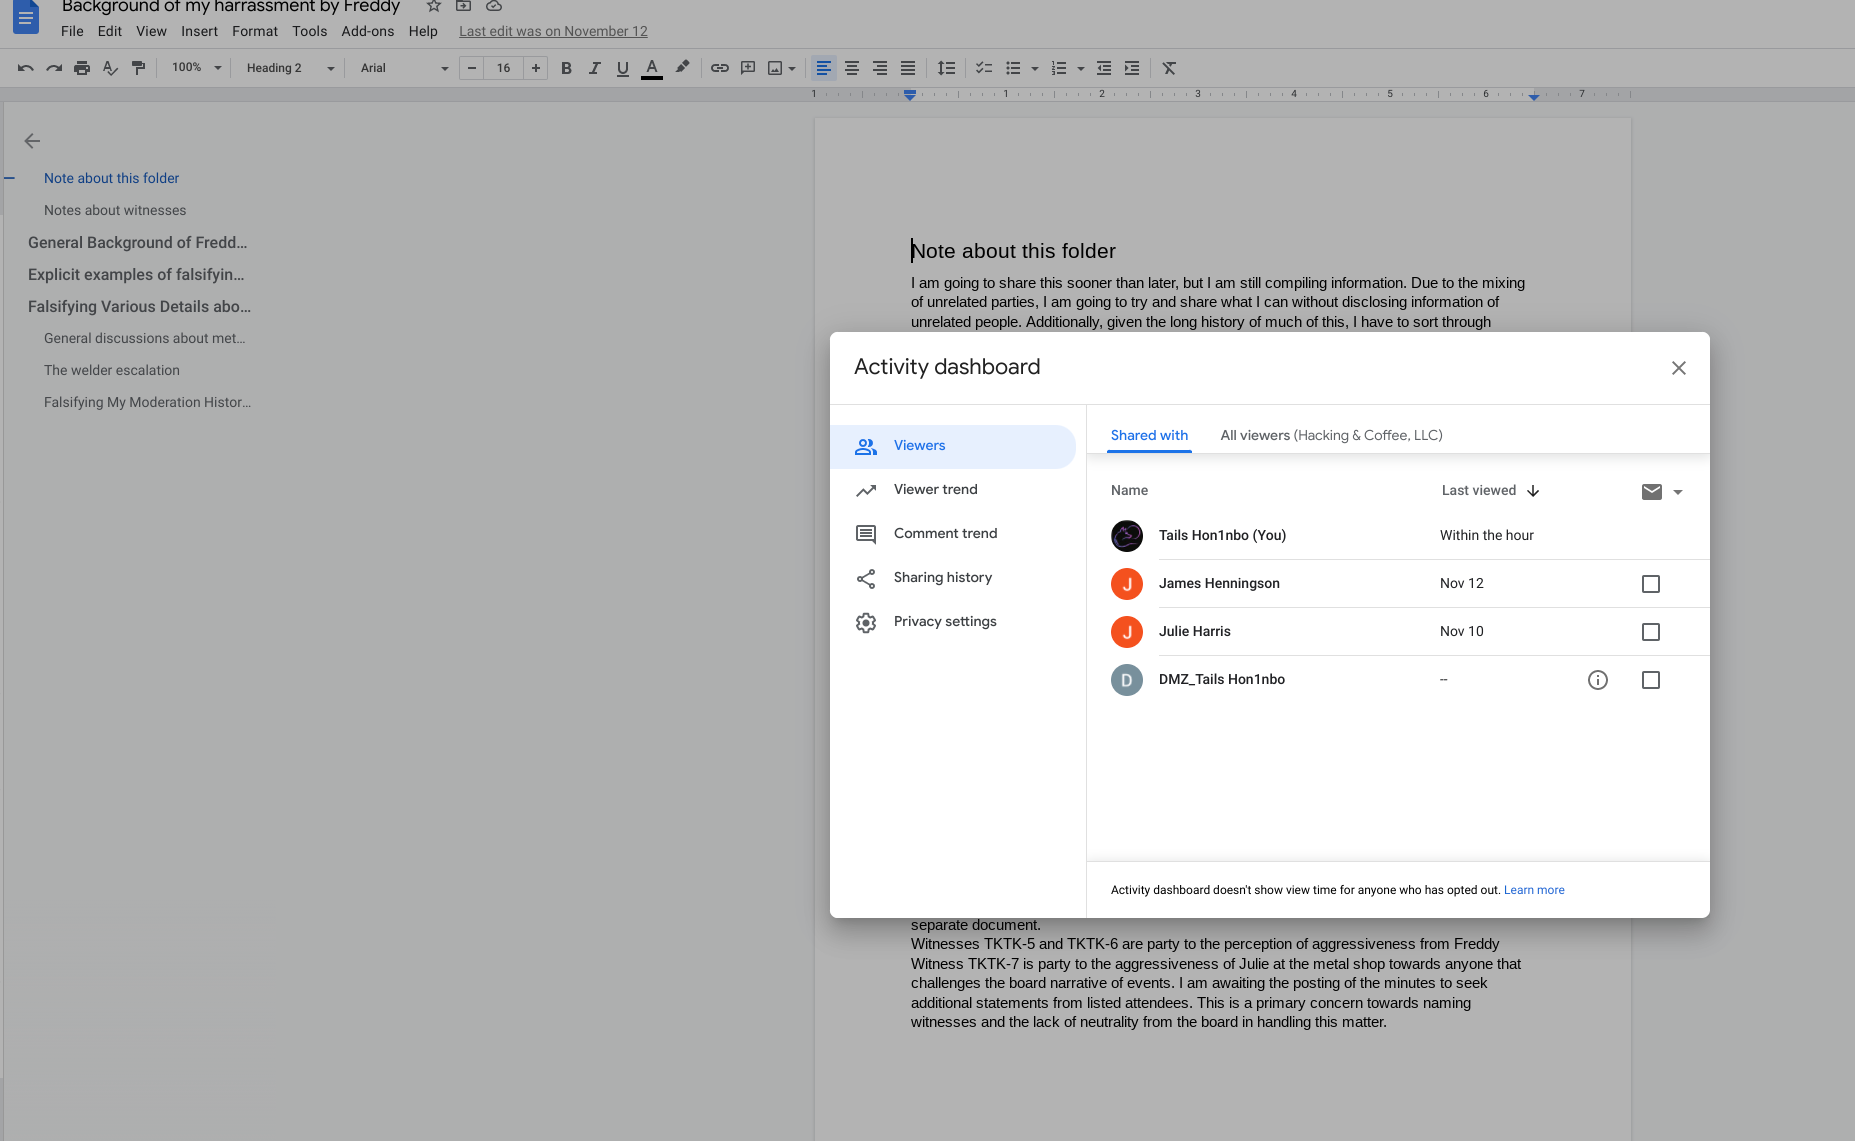Check the box for James Henningson

(x=1650, y=584)
